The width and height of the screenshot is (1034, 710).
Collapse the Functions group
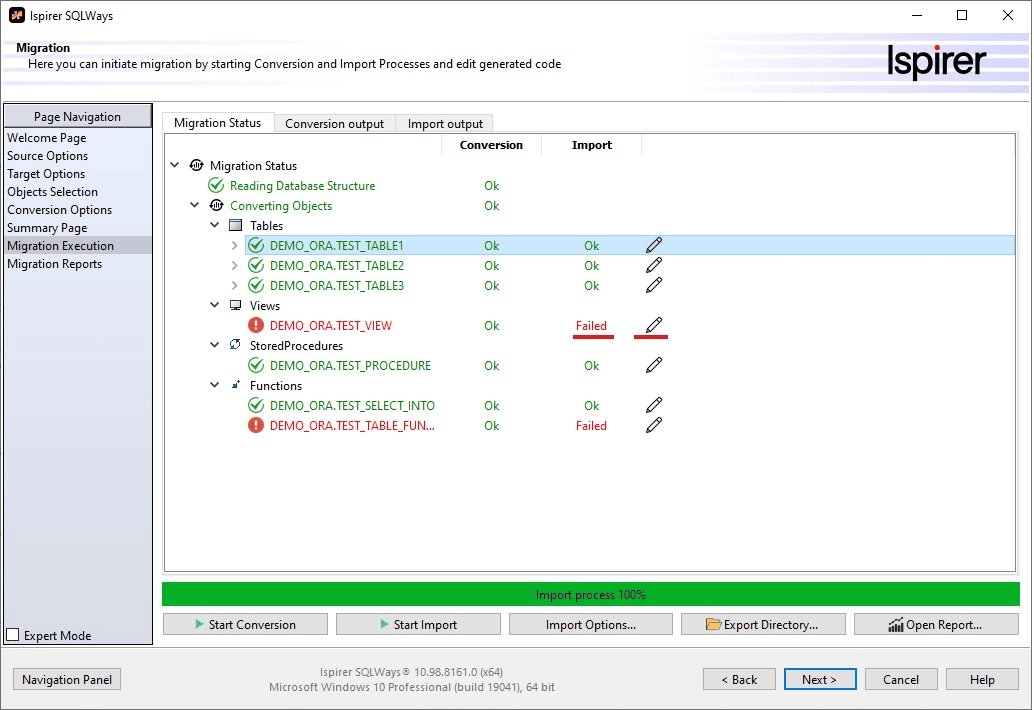(215, 385)
